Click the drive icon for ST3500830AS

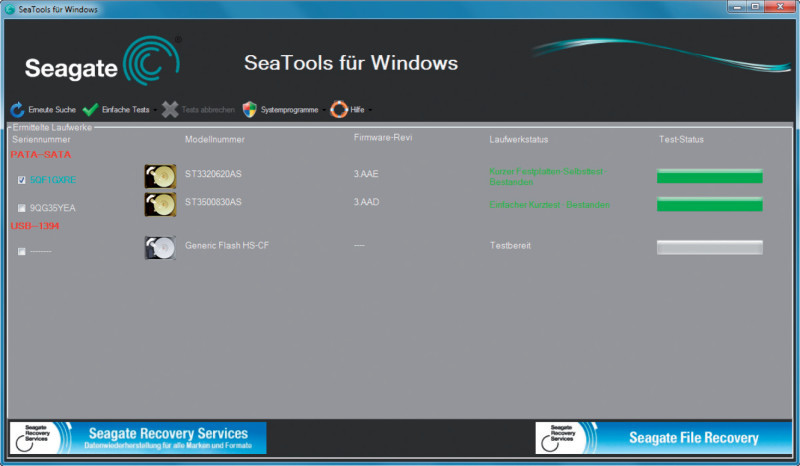tap(160, 204)
